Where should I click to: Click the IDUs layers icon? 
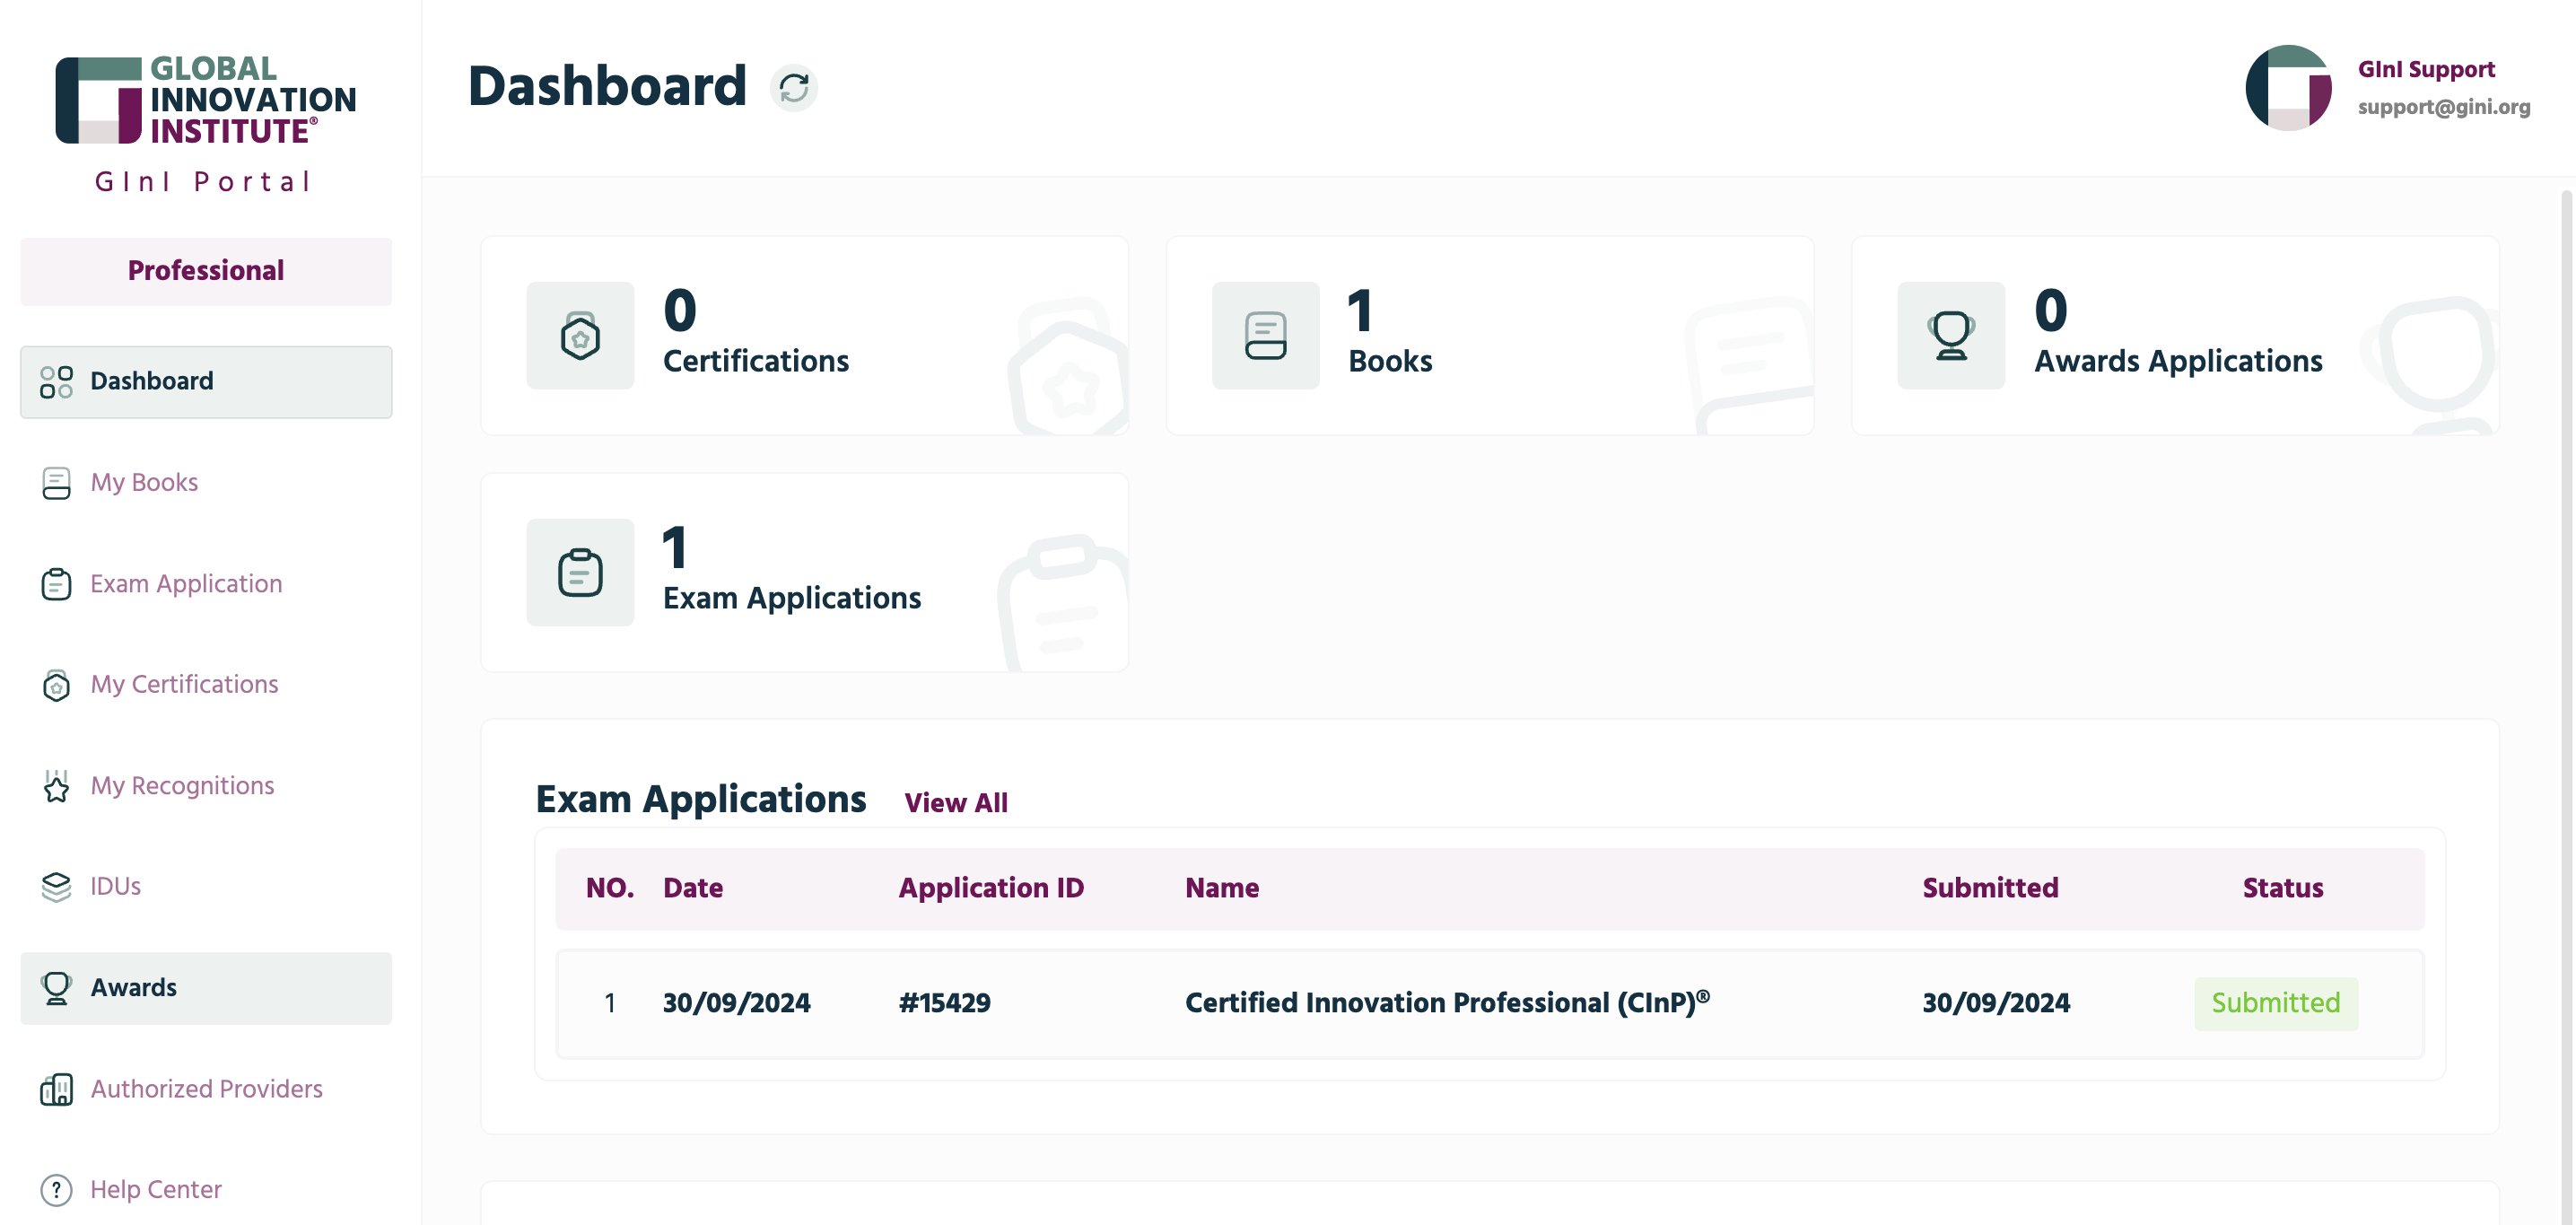[56, 887]
